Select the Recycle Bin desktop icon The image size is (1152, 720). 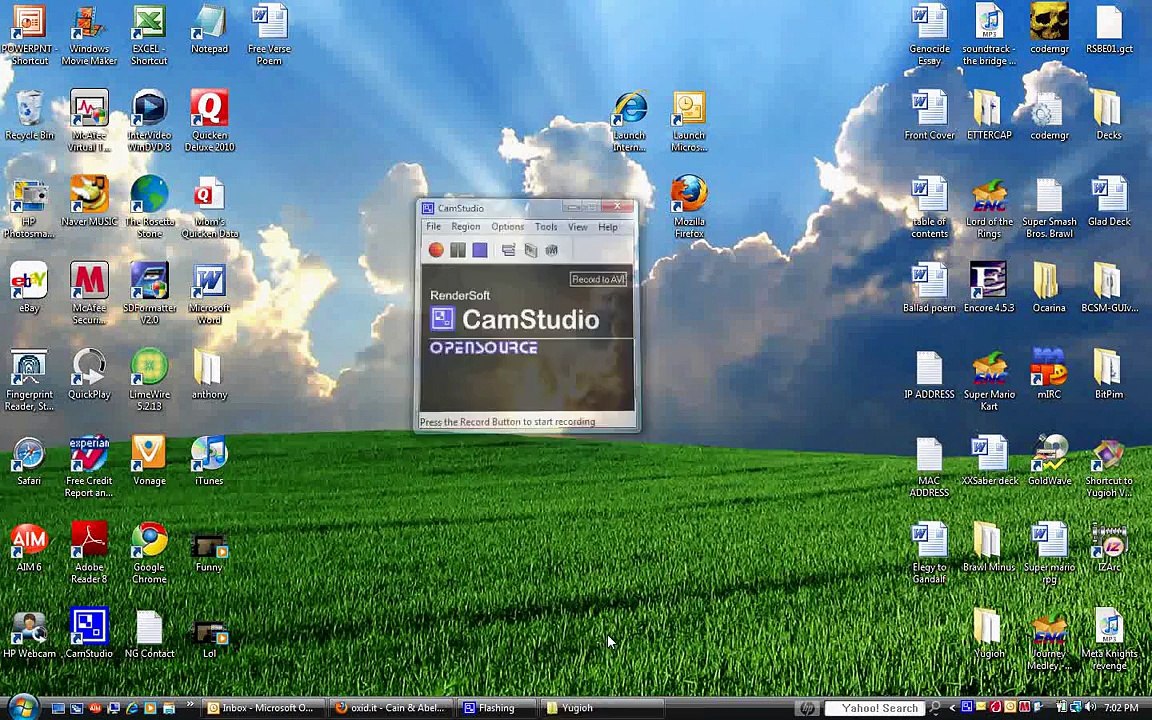29,116
